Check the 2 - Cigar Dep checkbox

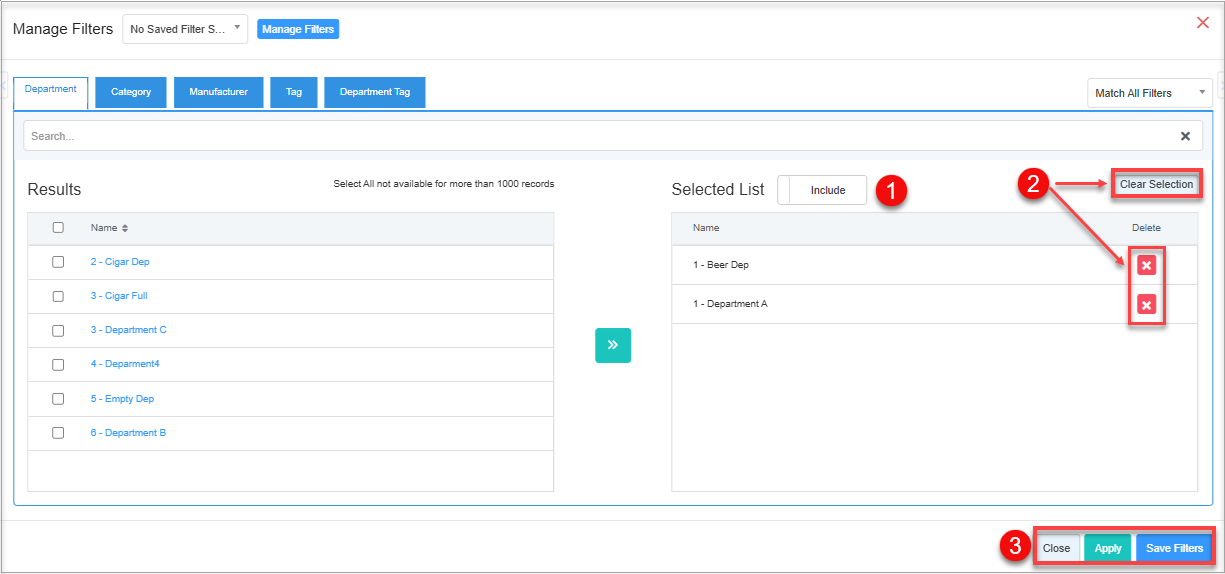(58, 262)
